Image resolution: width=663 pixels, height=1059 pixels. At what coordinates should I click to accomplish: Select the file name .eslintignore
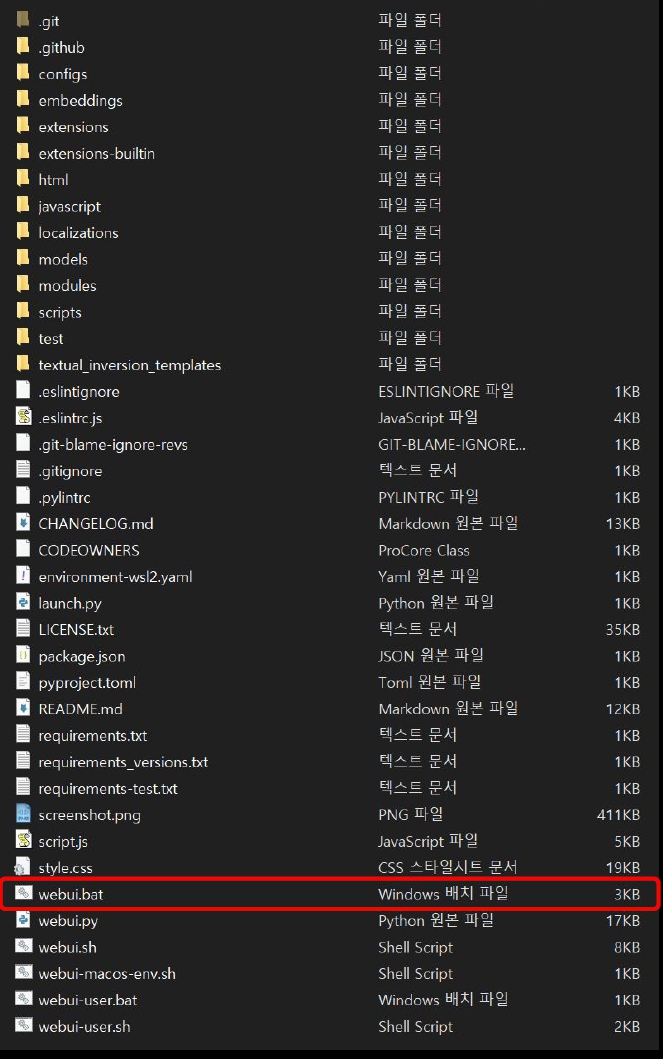[x=79, y=392]
